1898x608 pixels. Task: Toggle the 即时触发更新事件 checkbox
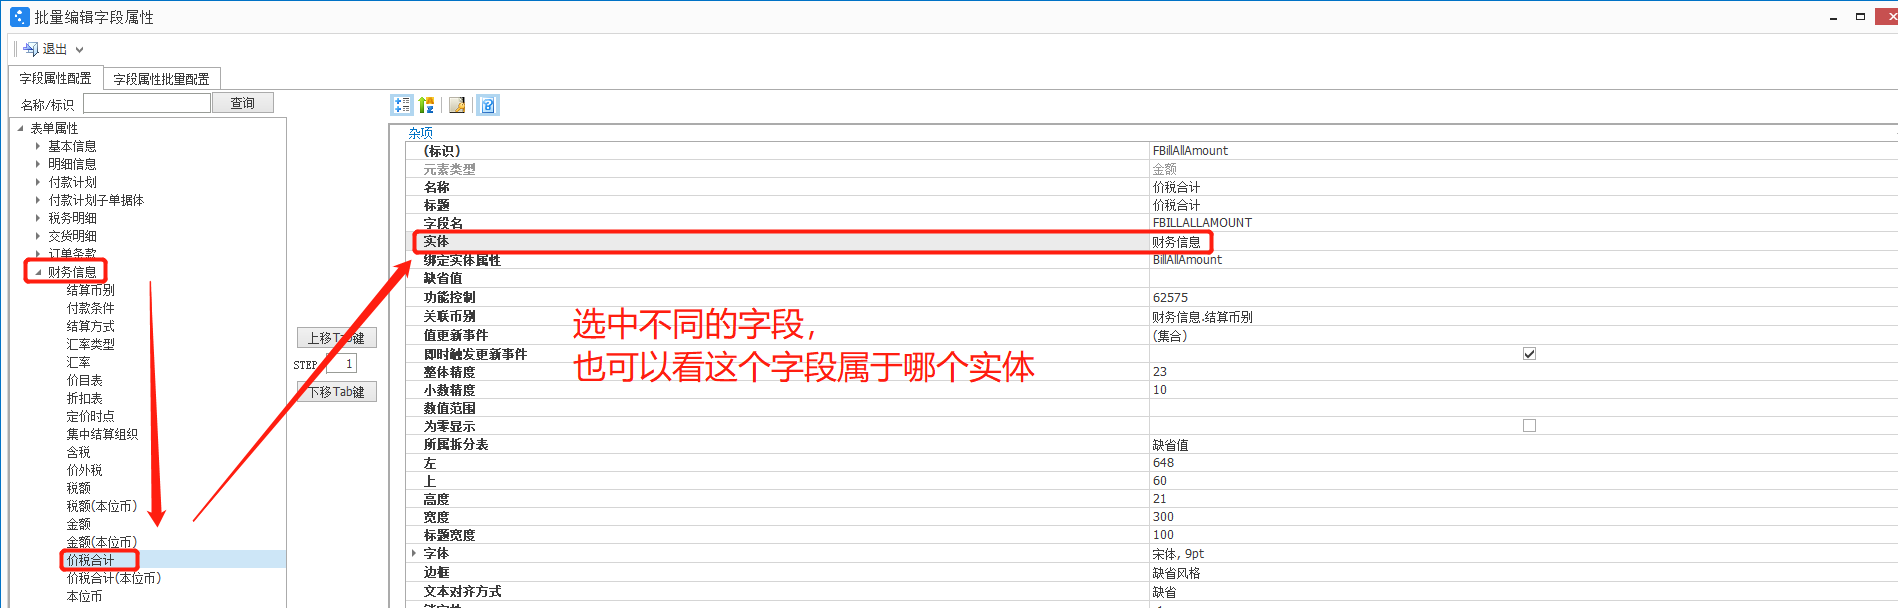pos(1529,354)
